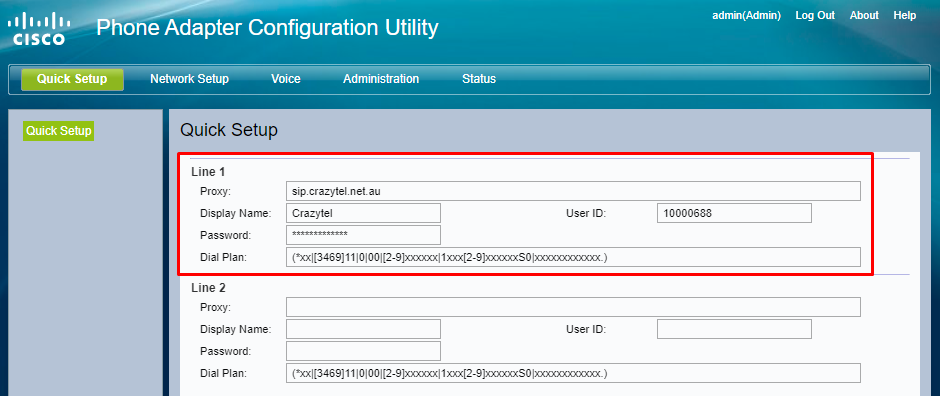Click the Line 1 User ID label
Image resolution: width=940 pixels, height=396 pixels.
586,213
